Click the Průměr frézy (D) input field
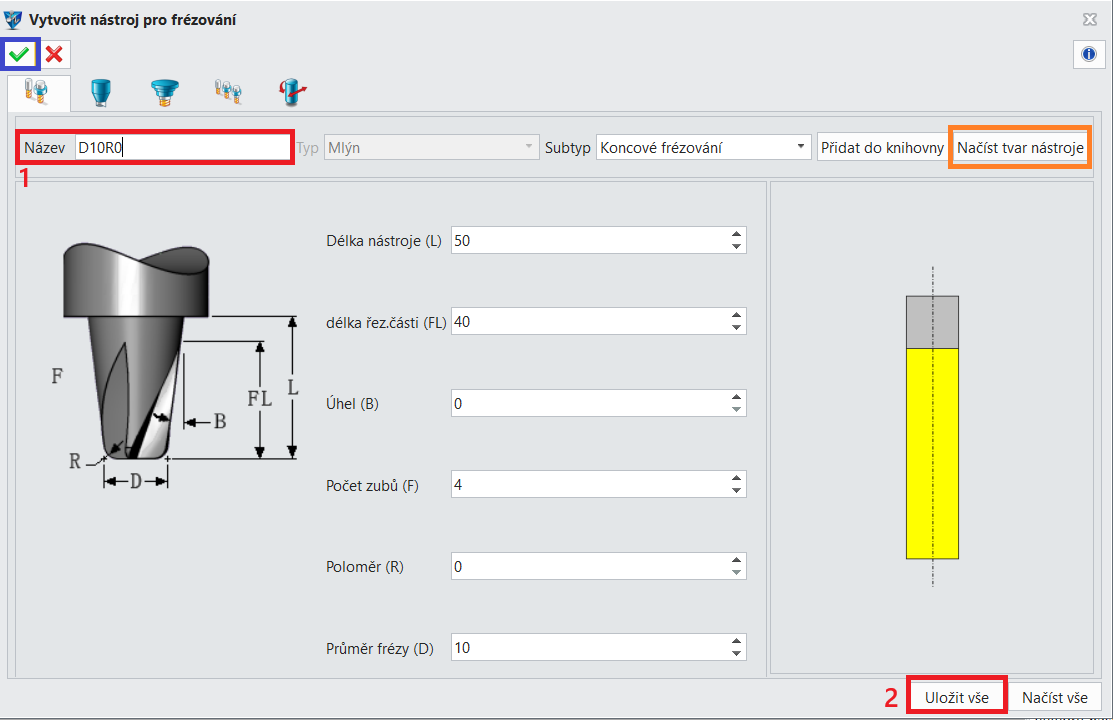 coord(598,648)
